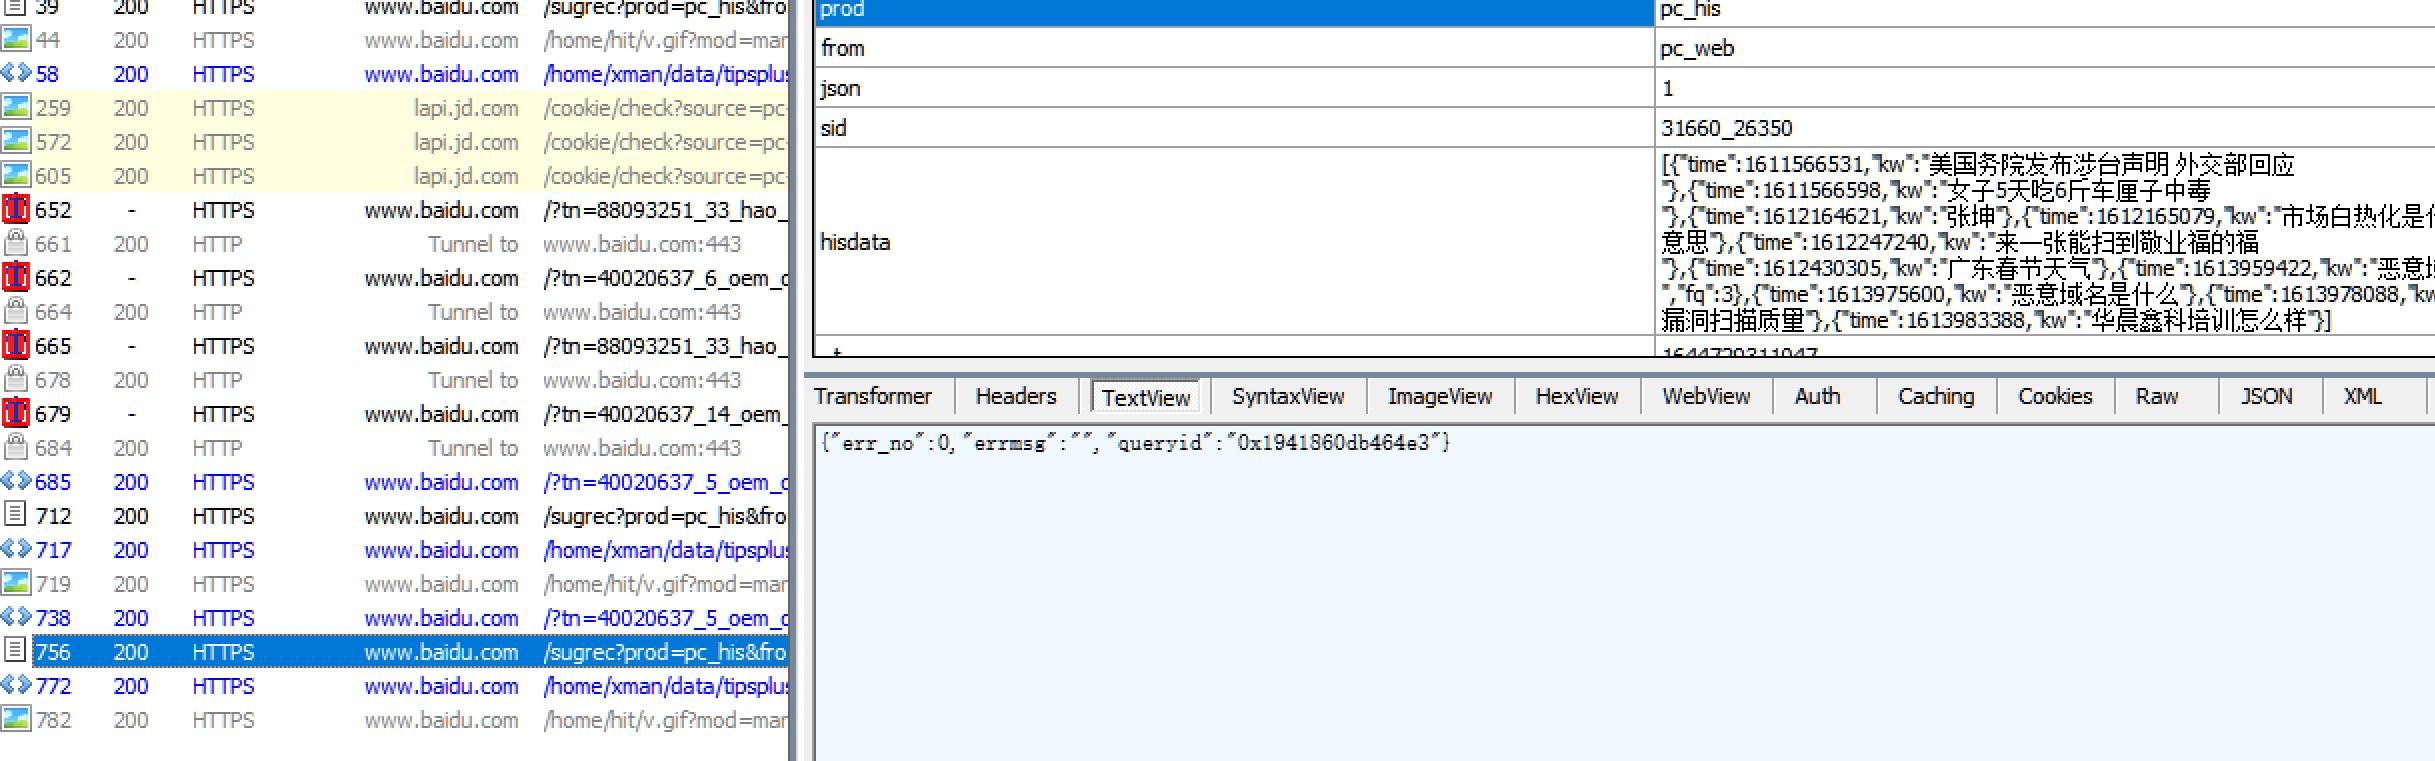Click the image icon of session 259

click(16, 108)
